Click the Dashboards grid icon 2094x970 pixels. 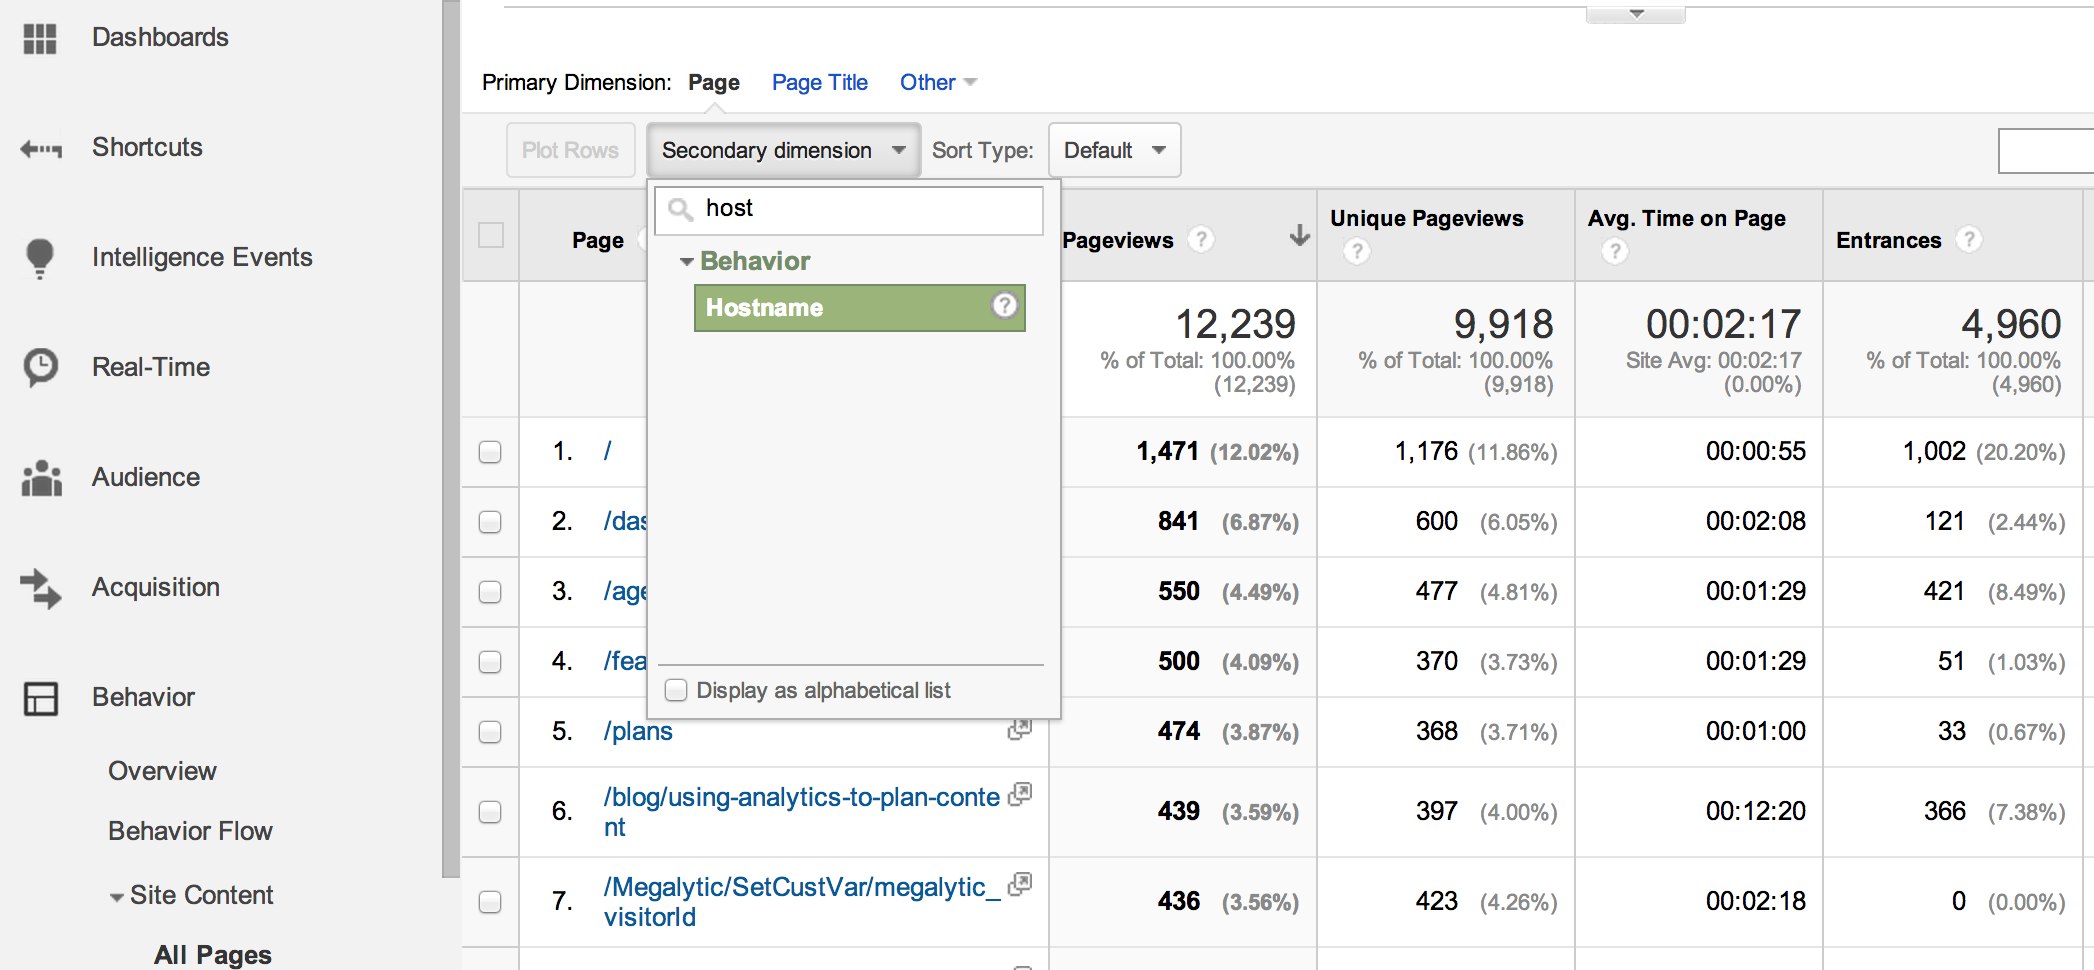coord(40,38)
